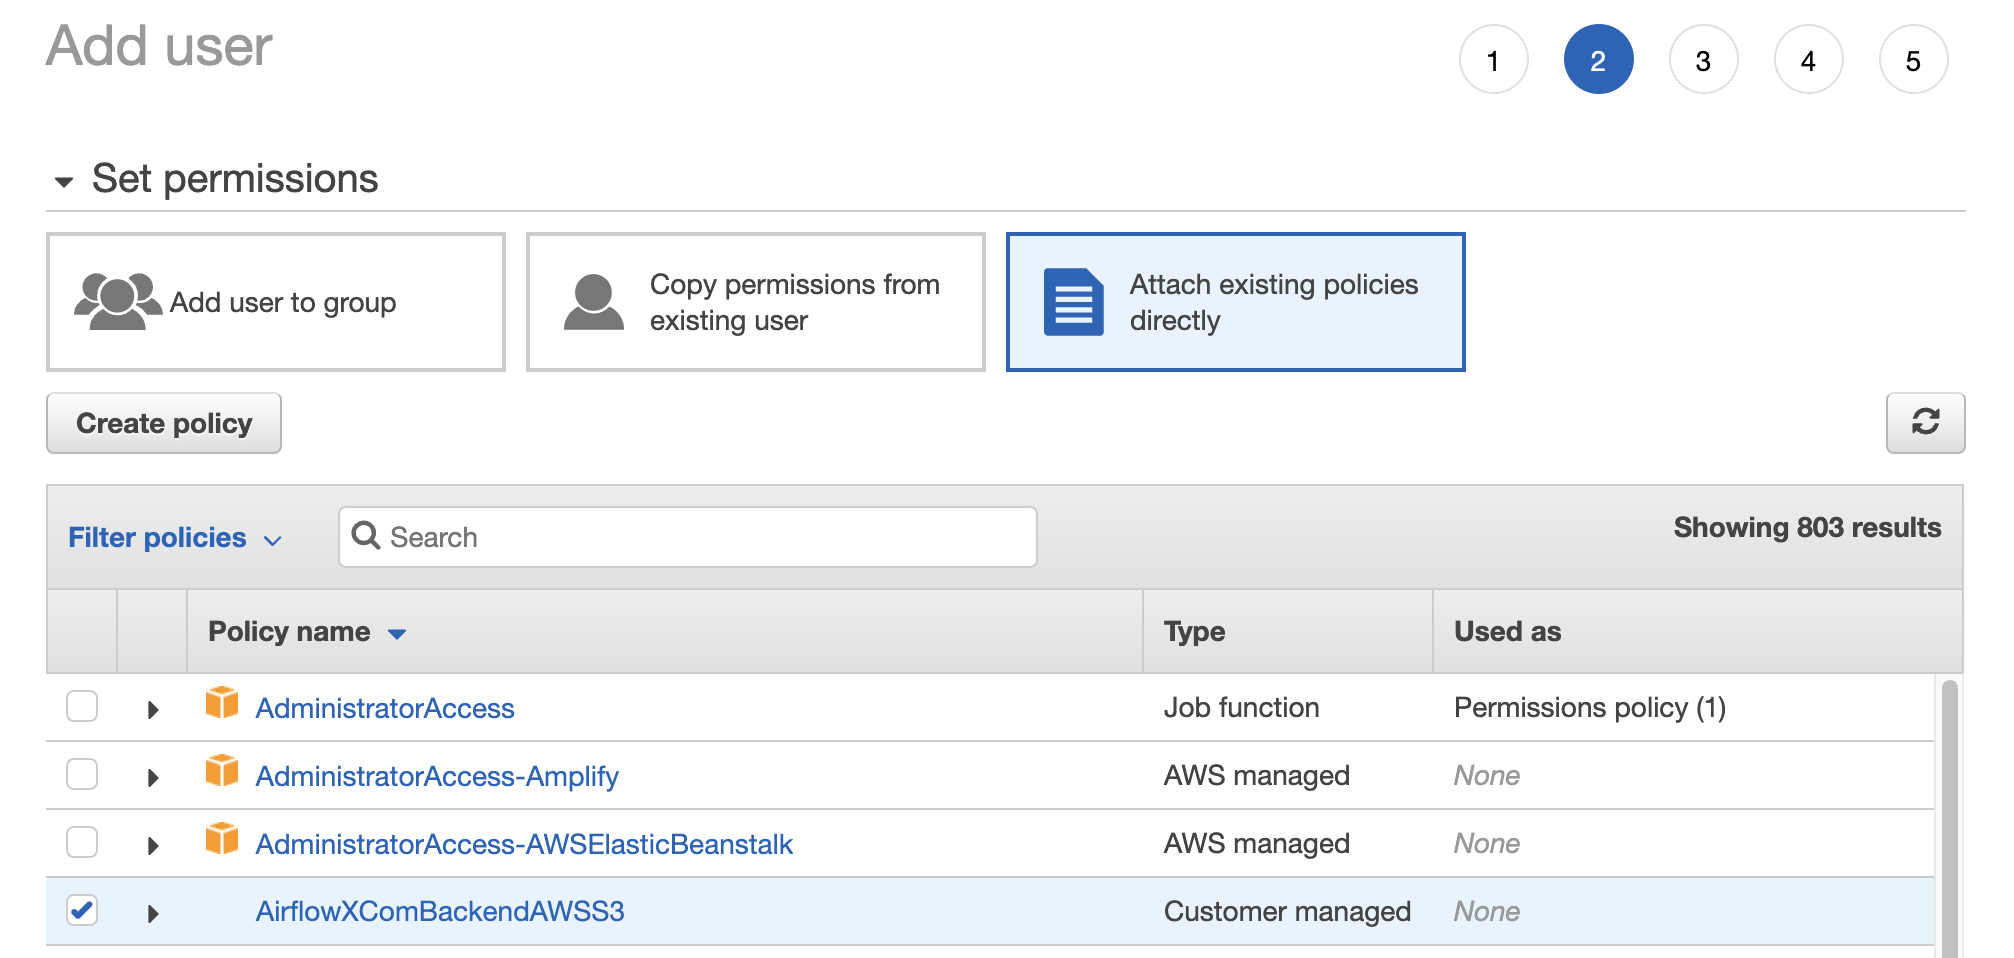Image resolution: width=2014 pixels, height=958 pixels.
Task: Check the AdministratorAccess policy checkbox
Action: (x=82, y=707)
